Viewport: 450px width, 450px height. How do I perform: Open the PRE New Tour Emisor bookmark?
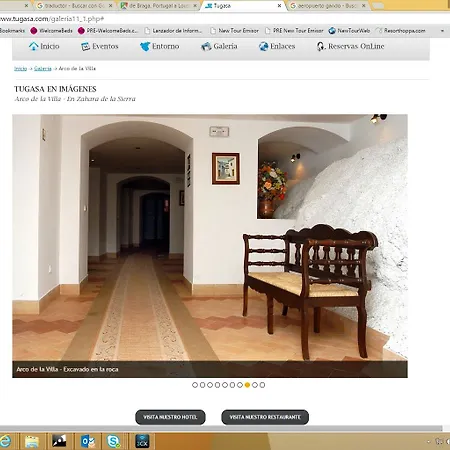pos(294,31)
